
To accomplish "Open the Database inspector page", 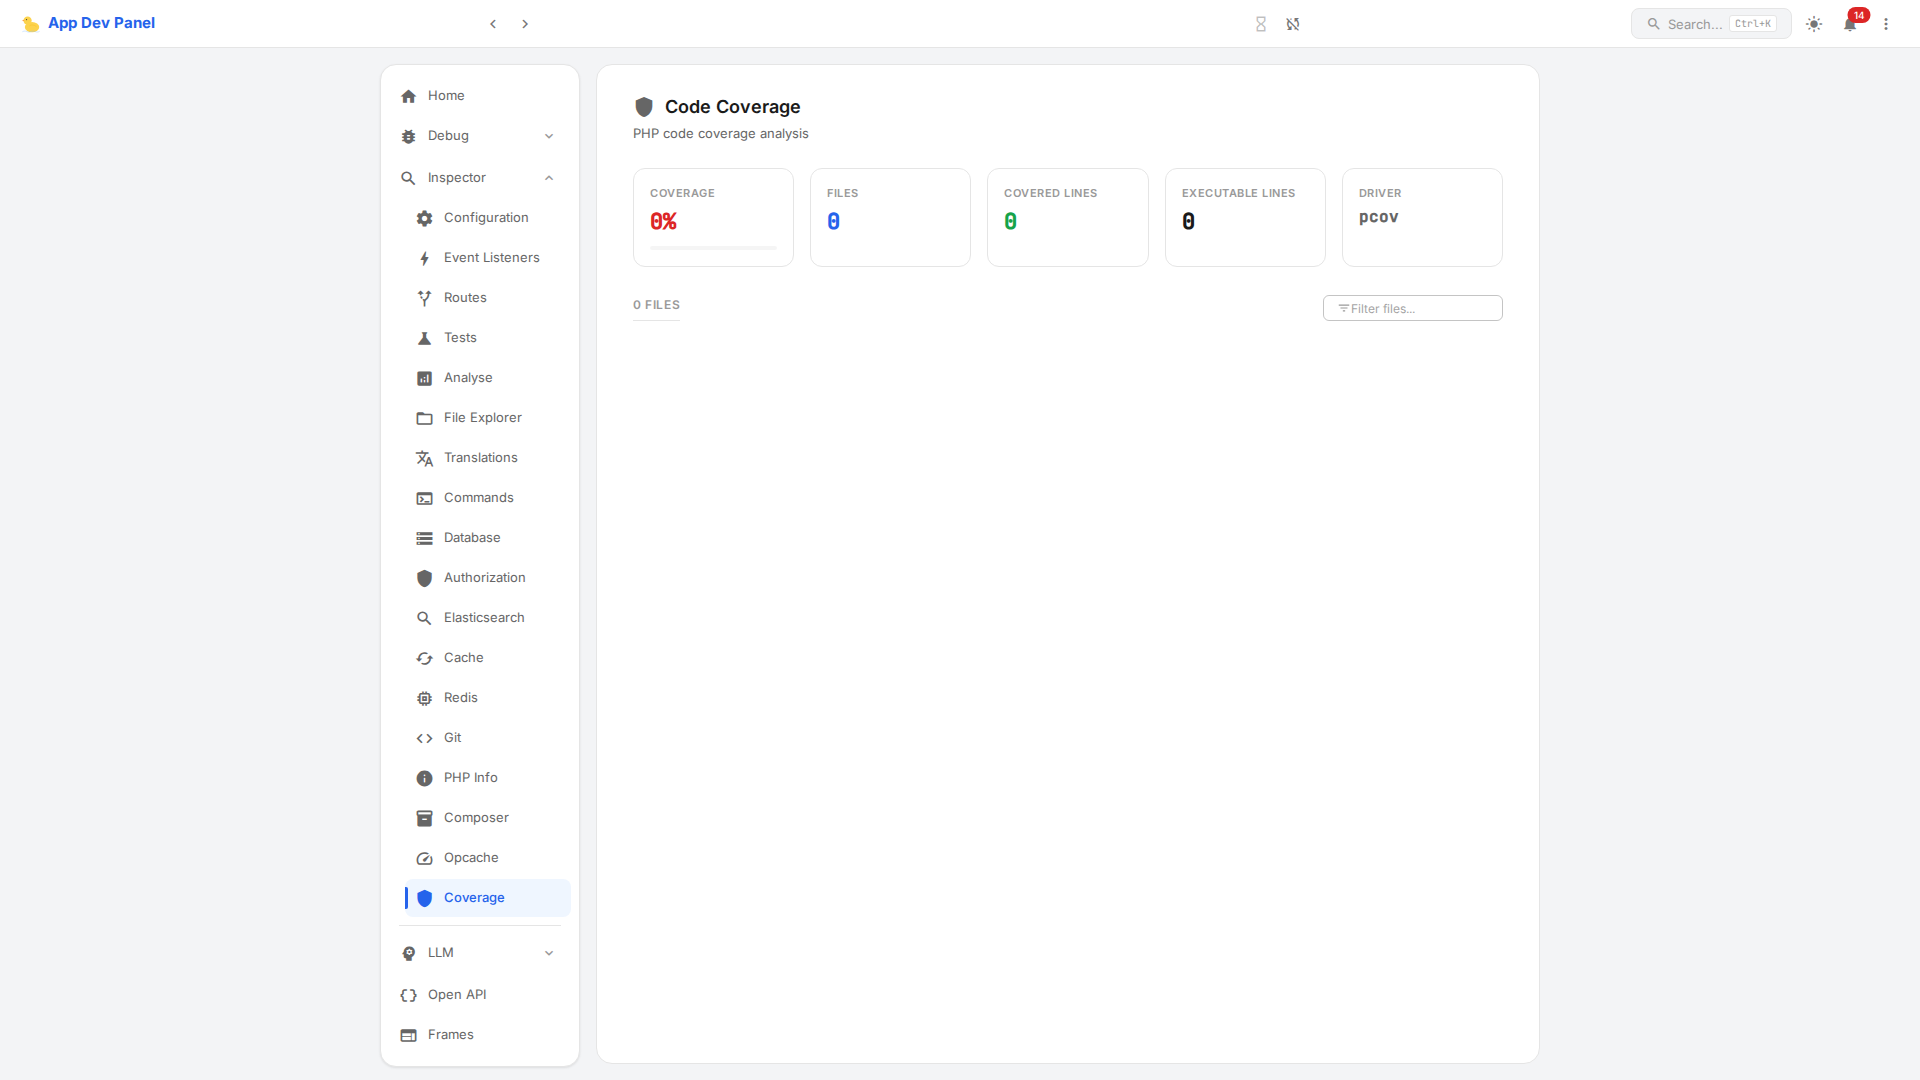I will click(471, 538).
